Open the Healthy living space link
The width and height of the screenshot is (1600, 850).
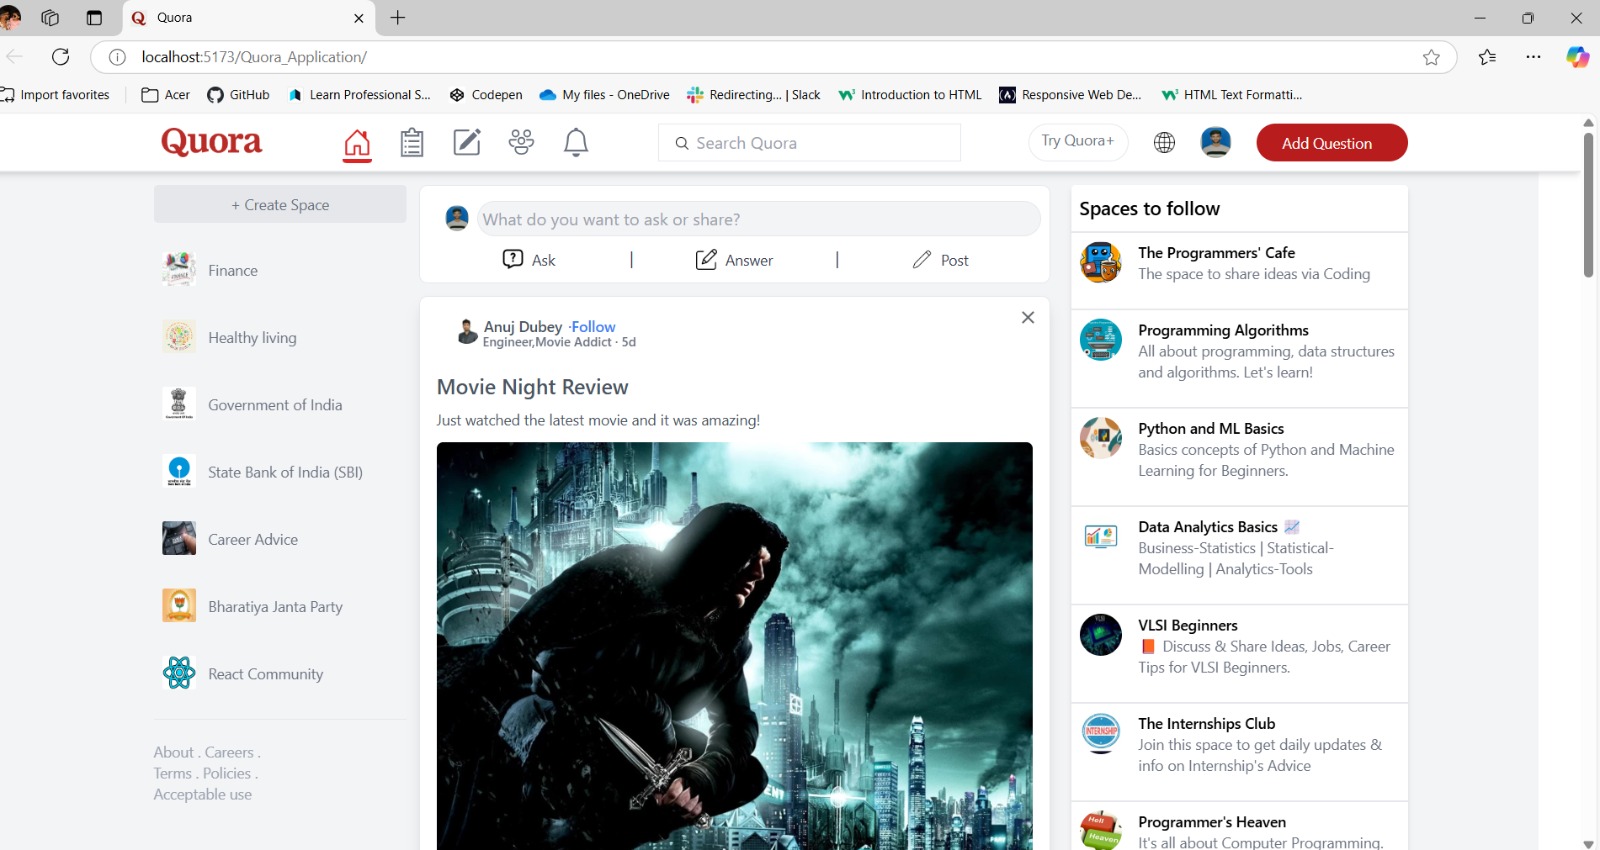click(252, 338)
